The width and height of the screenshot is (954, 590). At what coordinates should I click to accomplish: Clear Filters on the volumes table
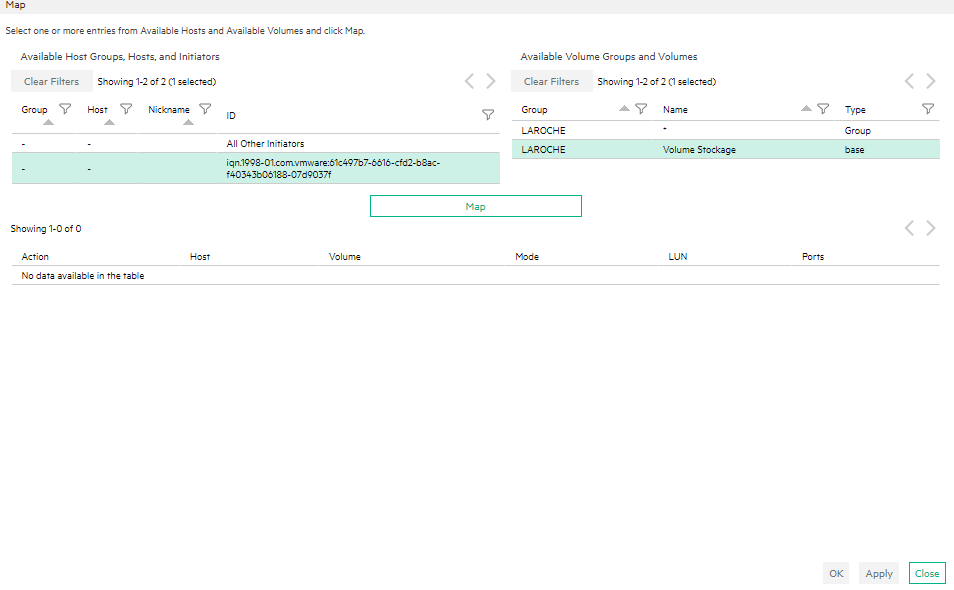551,82
